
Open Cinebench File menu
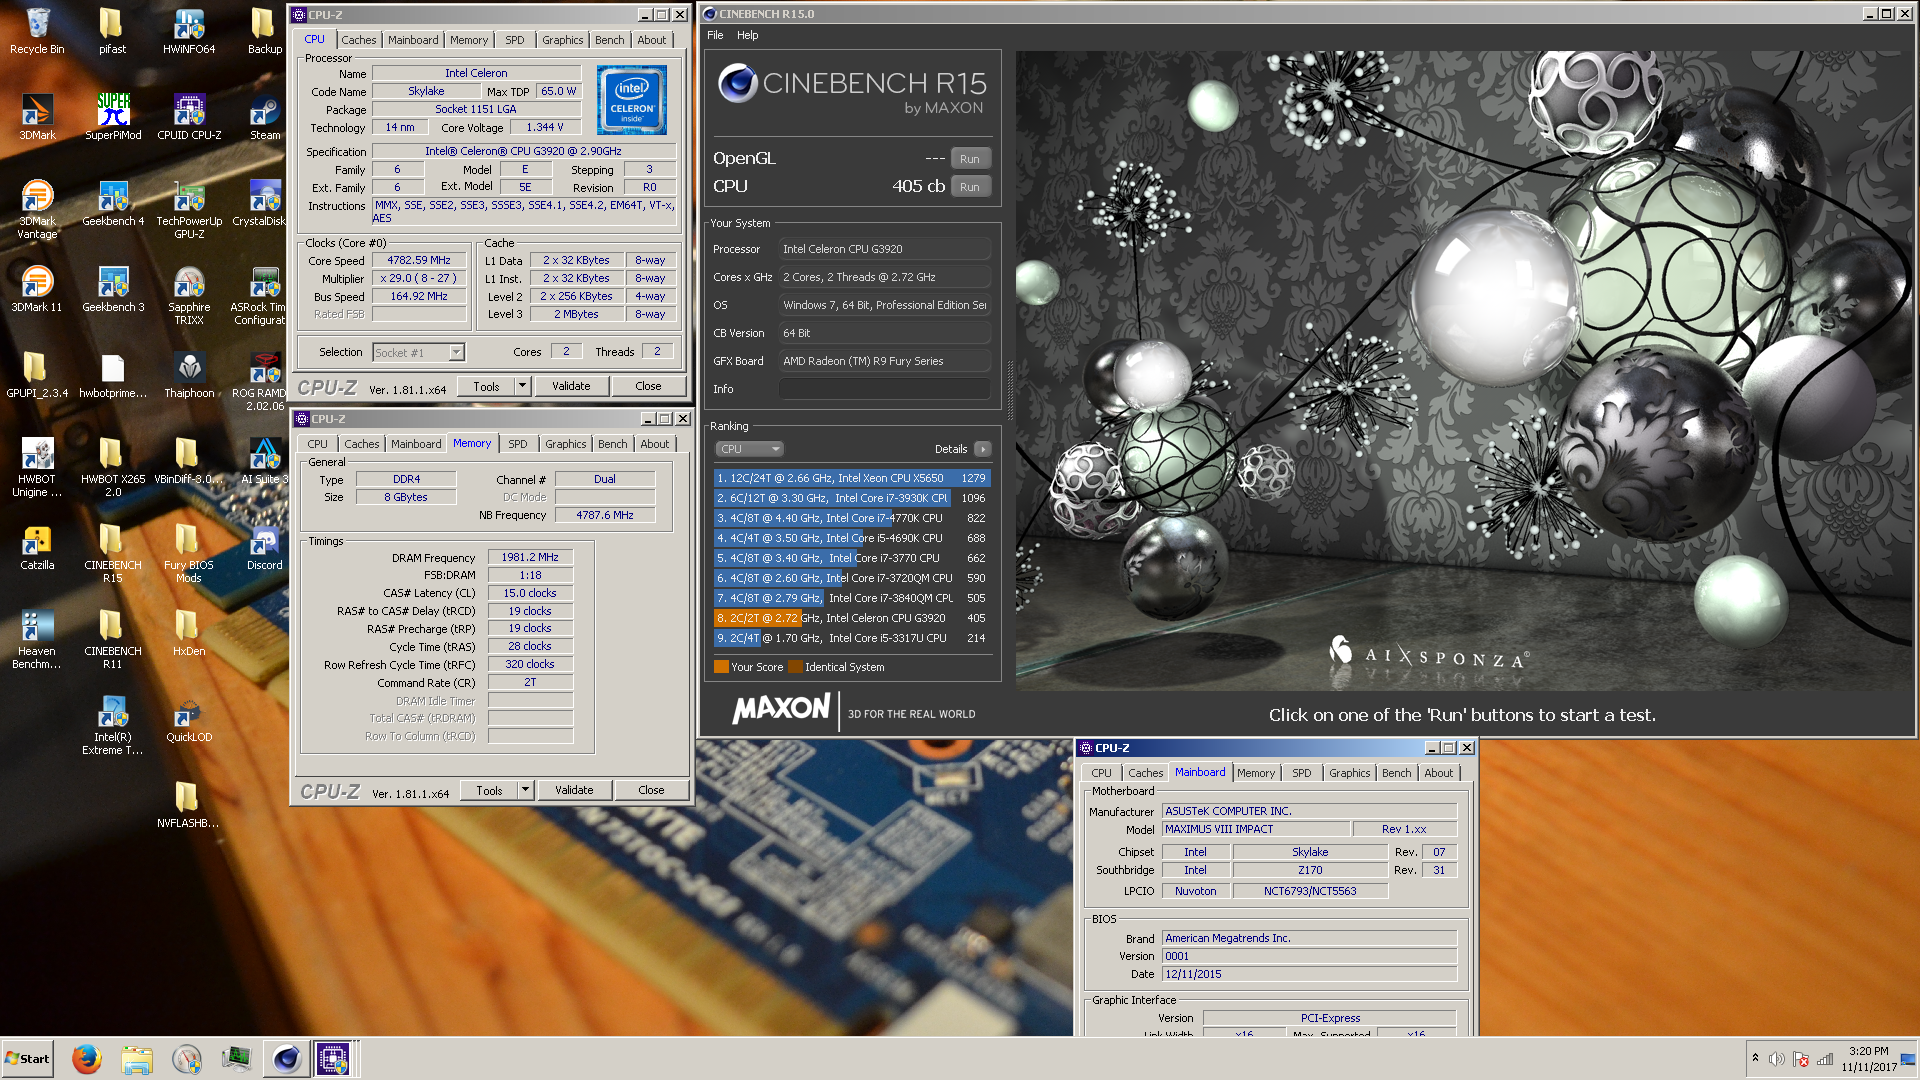click(715, 35)
